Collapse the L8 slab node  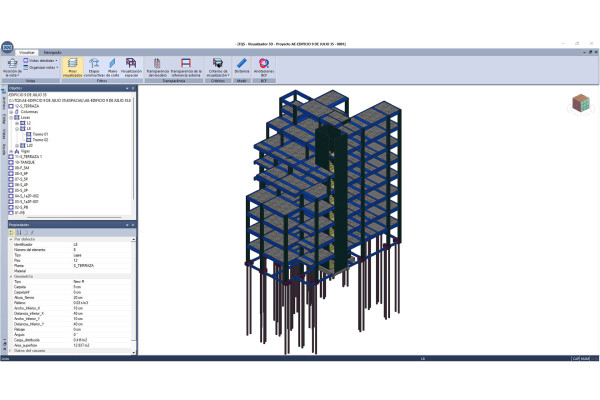tap(17, 129)
